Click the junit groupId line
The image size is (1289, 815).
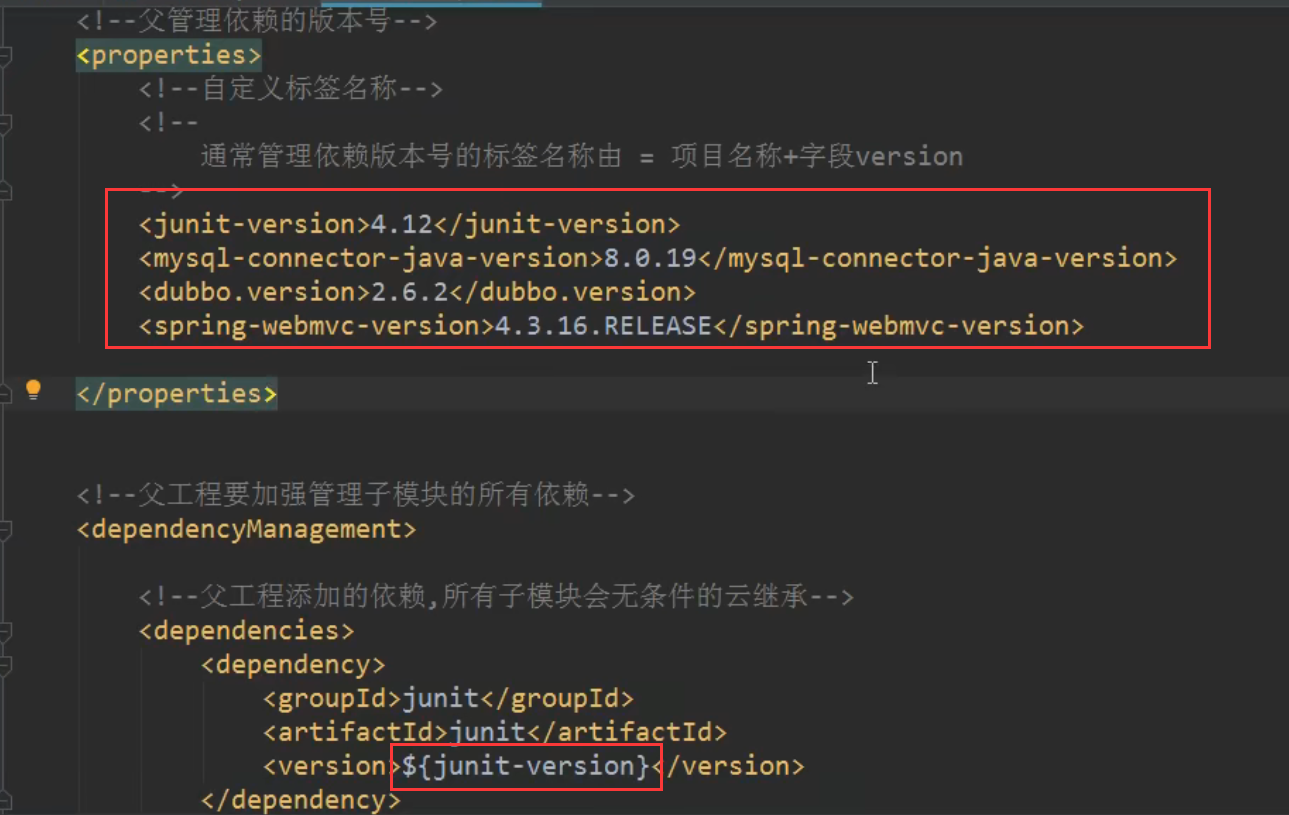click(x=448, y=698)
